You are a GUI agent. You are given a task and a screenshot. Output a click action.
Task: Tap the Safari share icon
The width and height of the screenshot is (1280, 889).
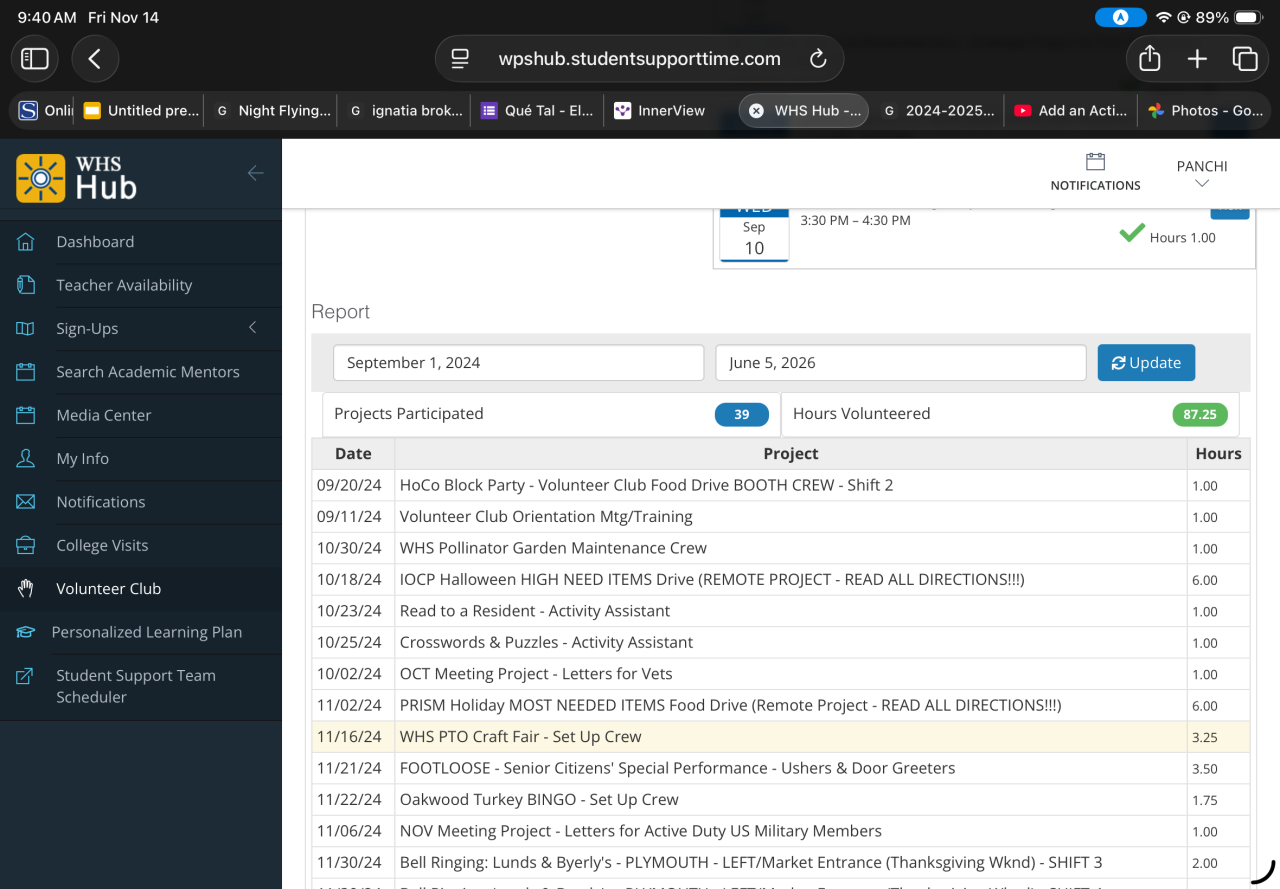pos(1150,59)
